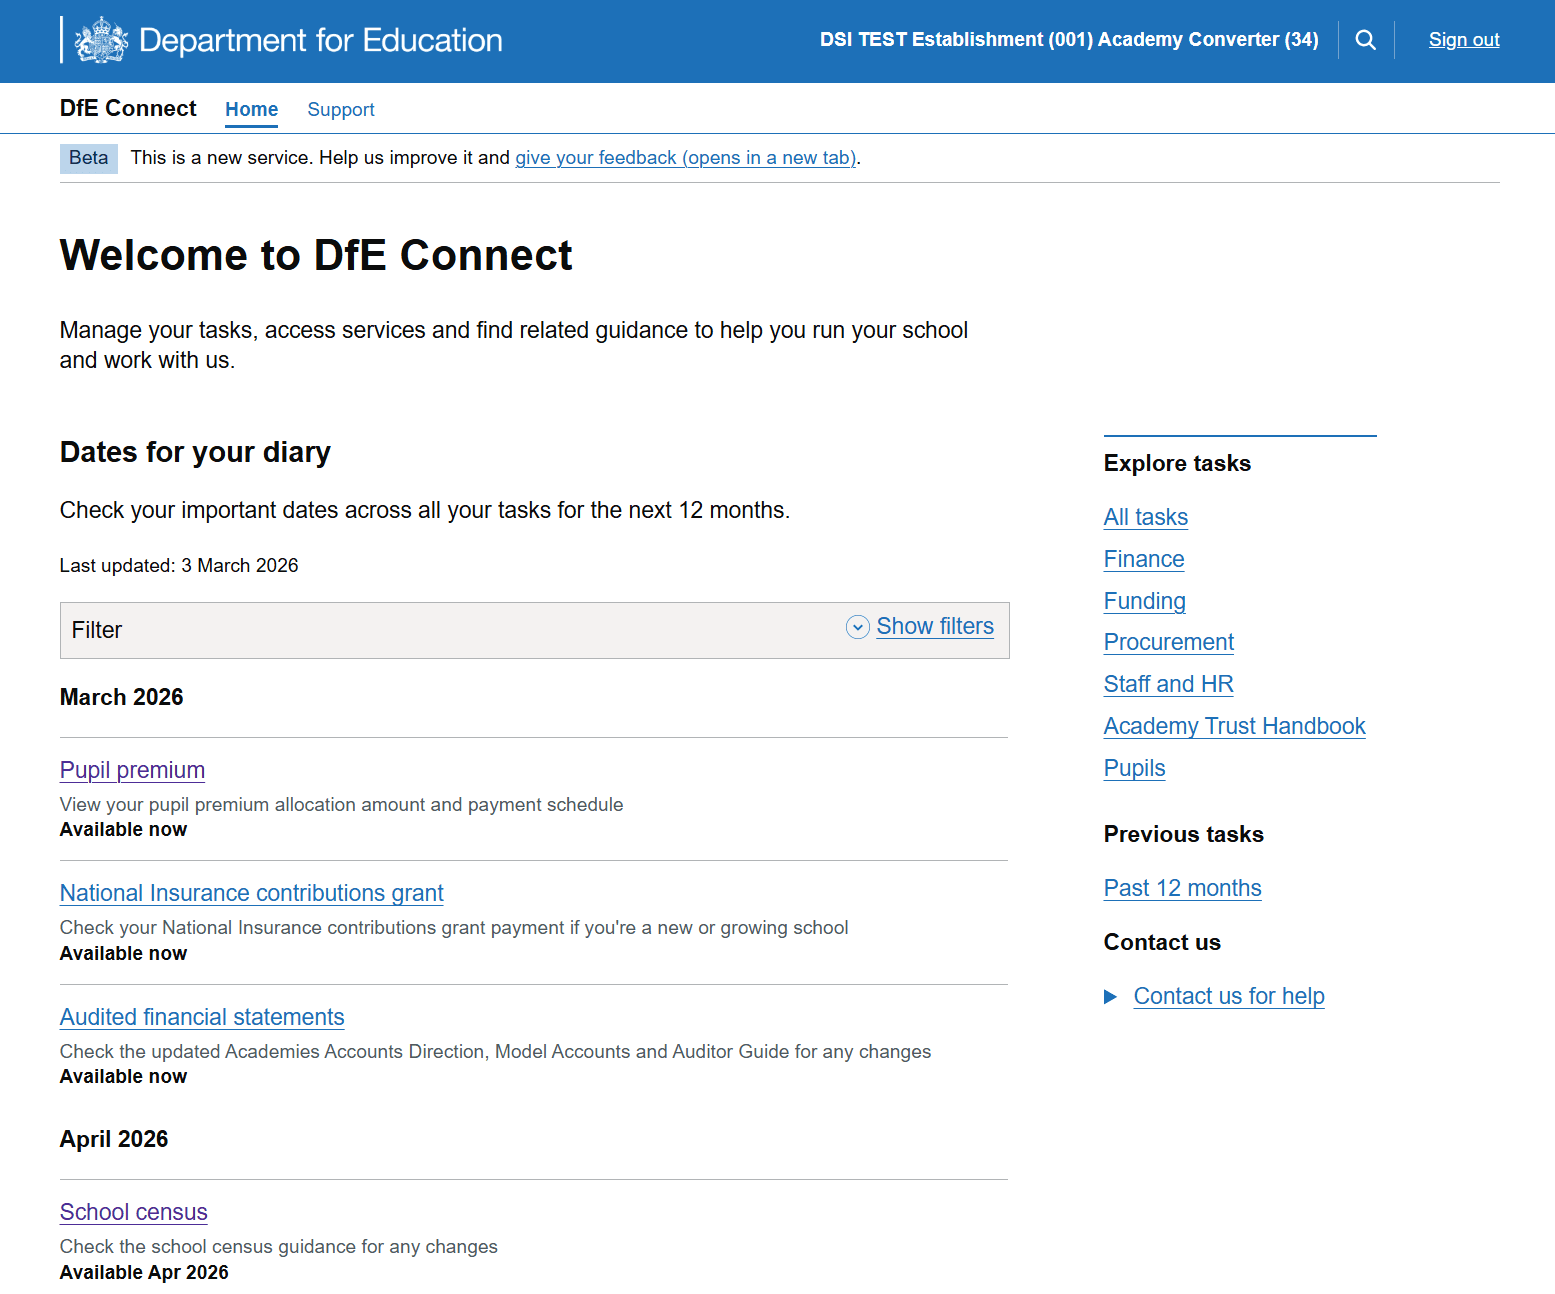Switch to the Support tab
The height and width of the screenshot is (1294, 1555).
pyautogui.click(x=341, y=109)
